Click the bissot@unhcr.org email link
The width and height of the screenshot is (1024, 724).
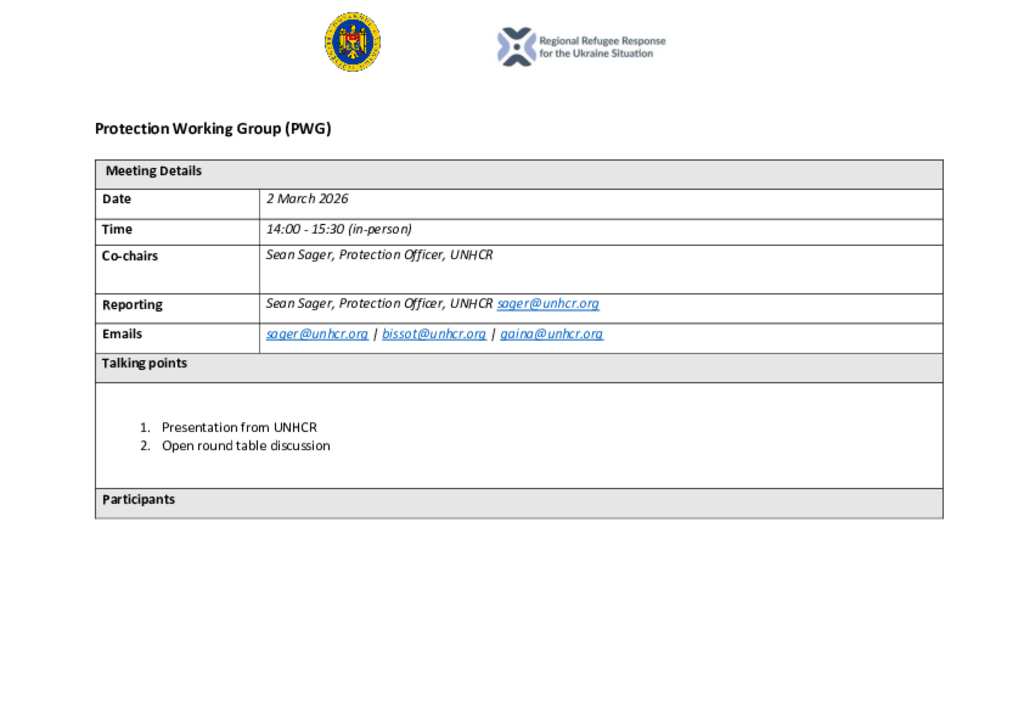tap(434, 334)
